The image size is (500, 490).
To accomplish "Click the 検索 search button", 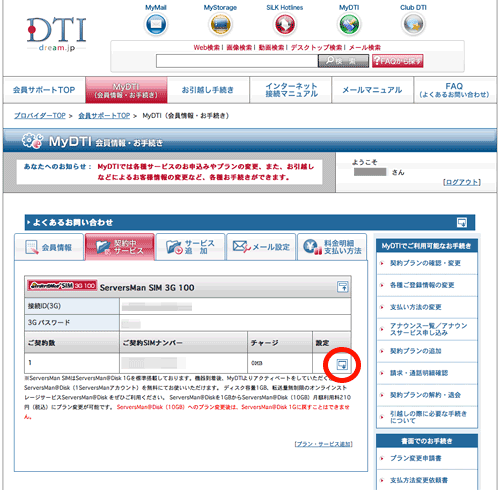I will [343, 61].
